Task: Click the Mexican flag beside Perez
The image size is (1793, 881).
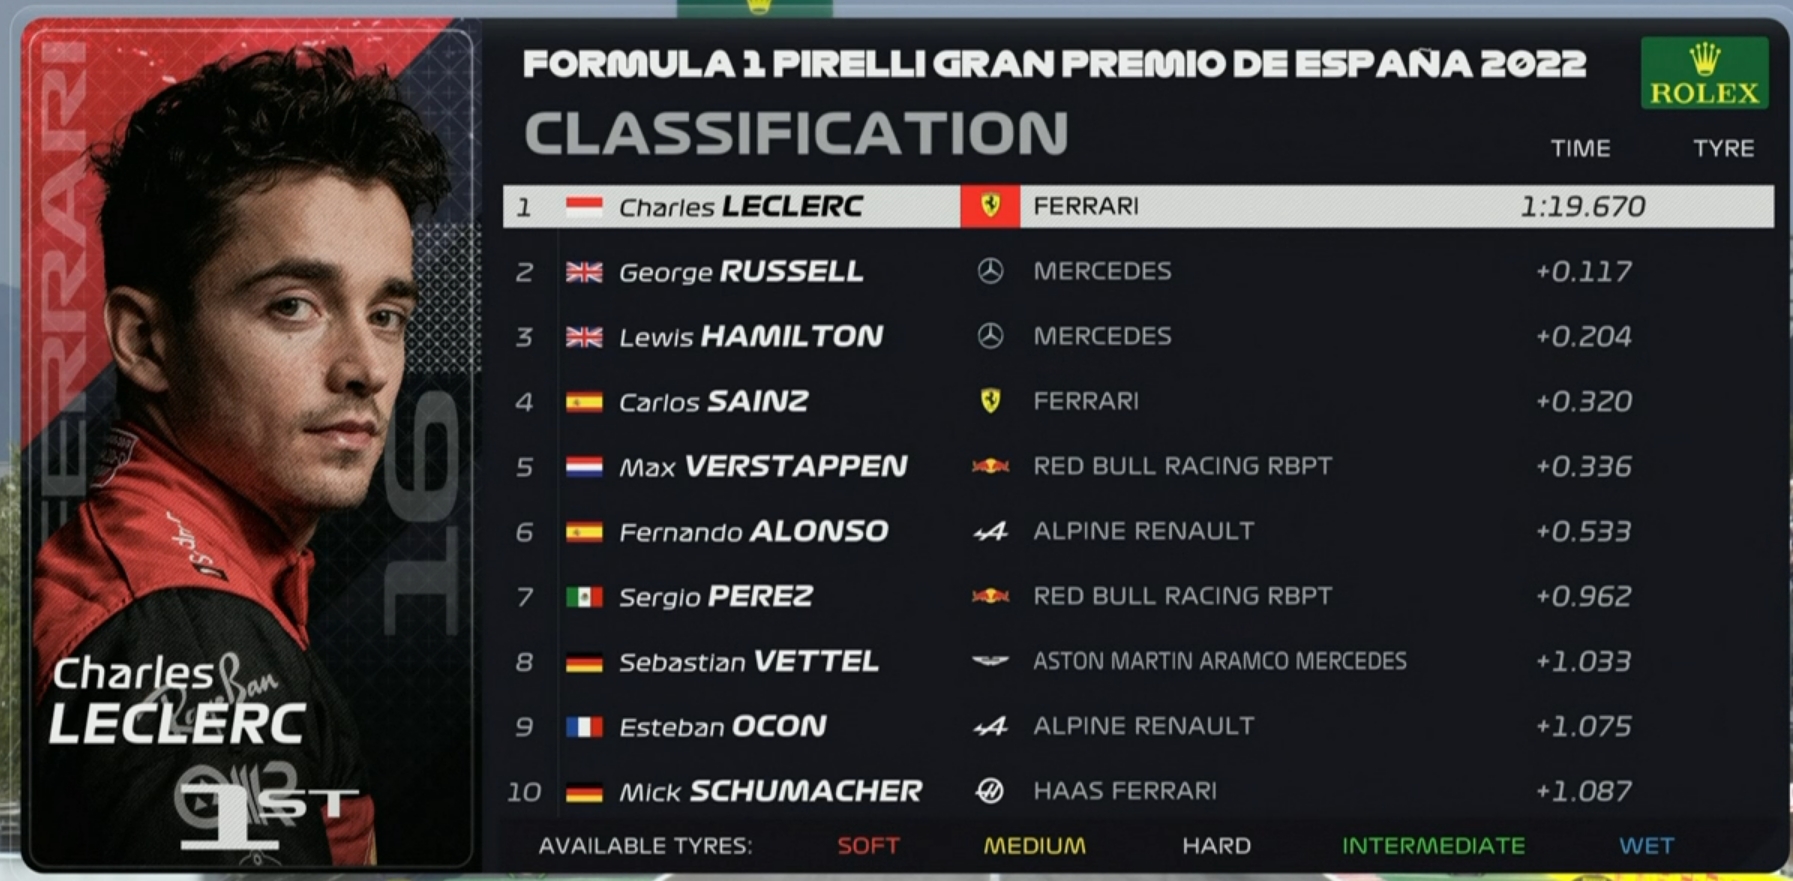Action: tap(584, 597)
